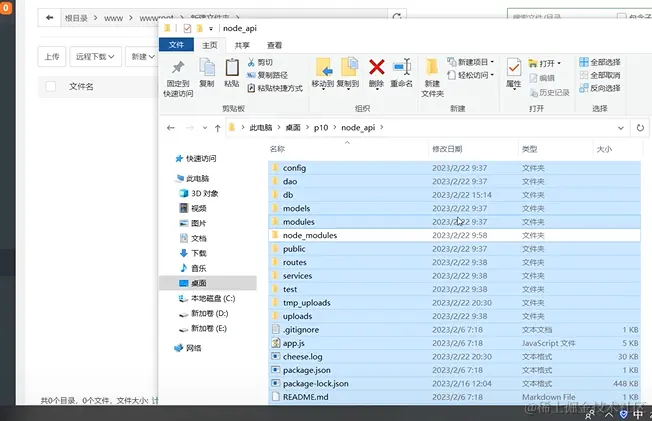Click History (历史记录) in ribbon
Image resolution: width=652 pixels, height=421 pixels.
549,93
